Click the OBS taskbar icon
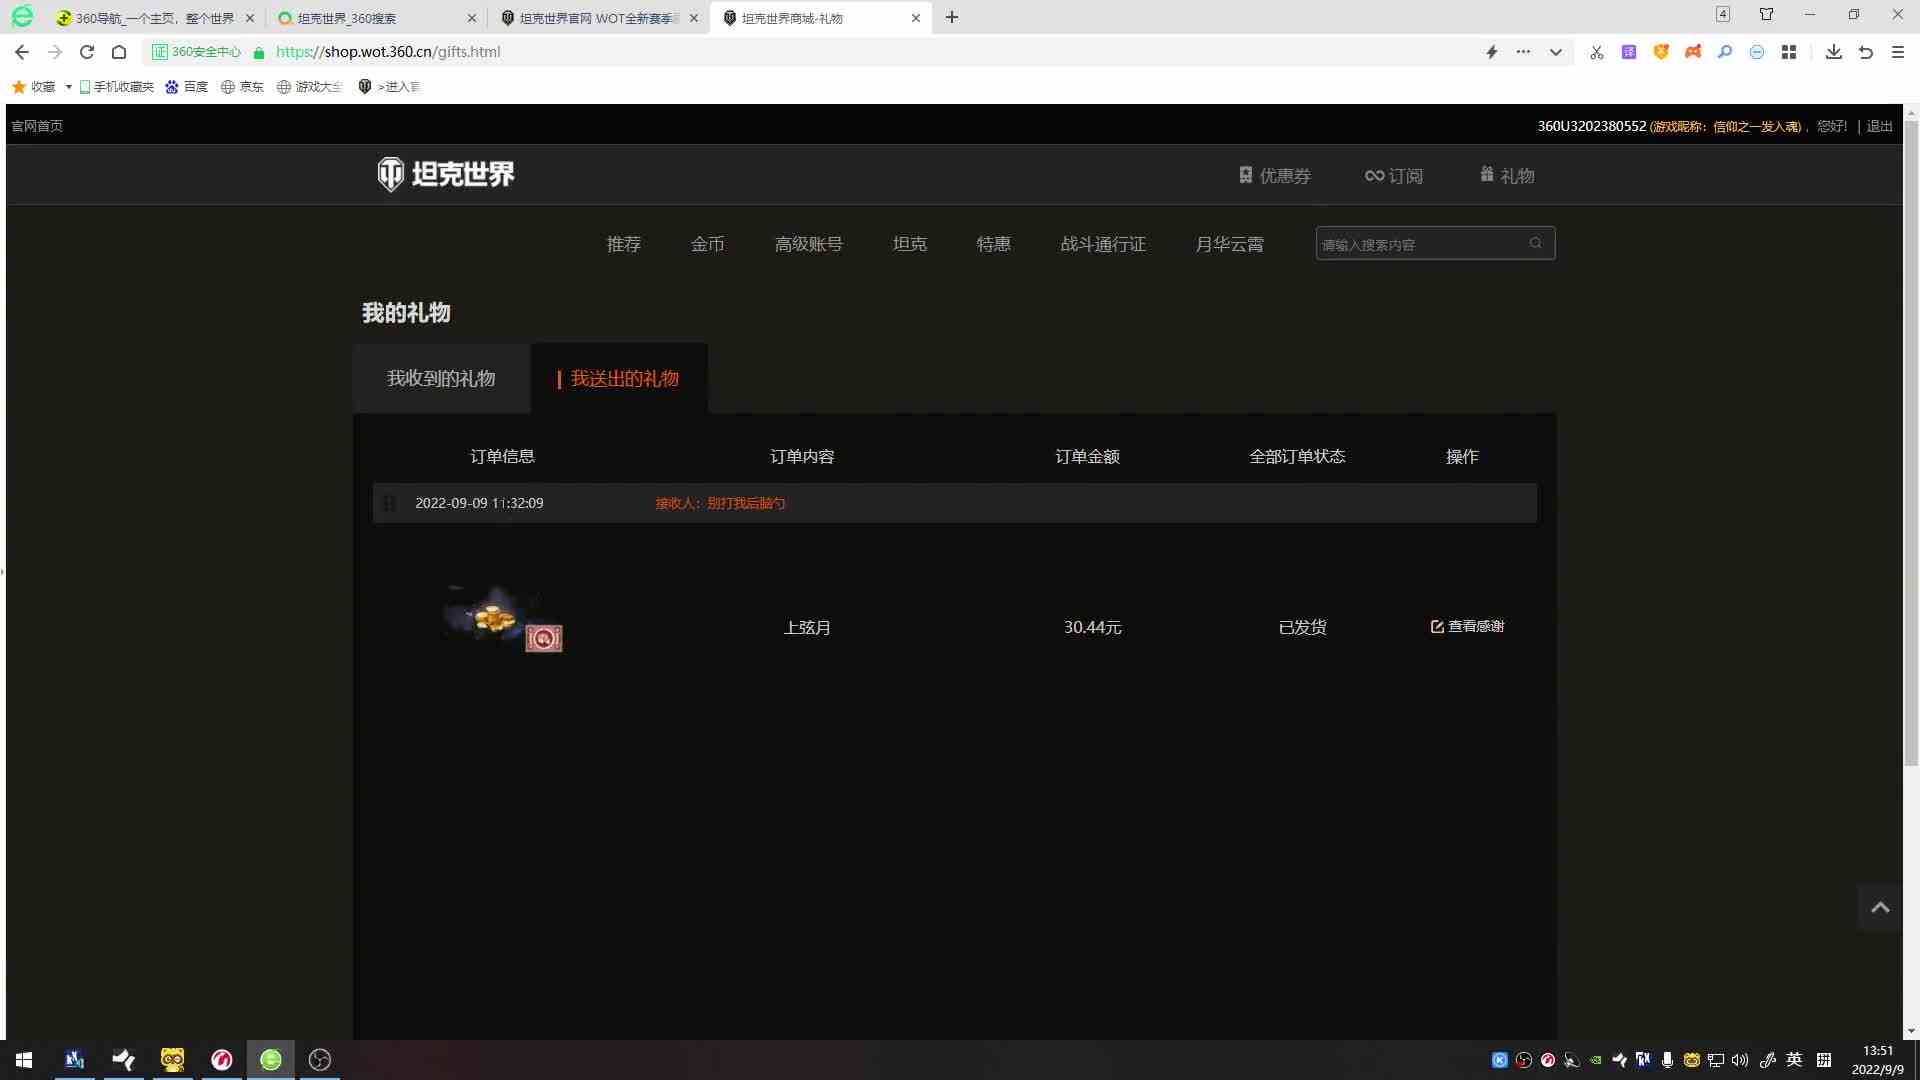1920x1080 pixels. coord(320,1060)
